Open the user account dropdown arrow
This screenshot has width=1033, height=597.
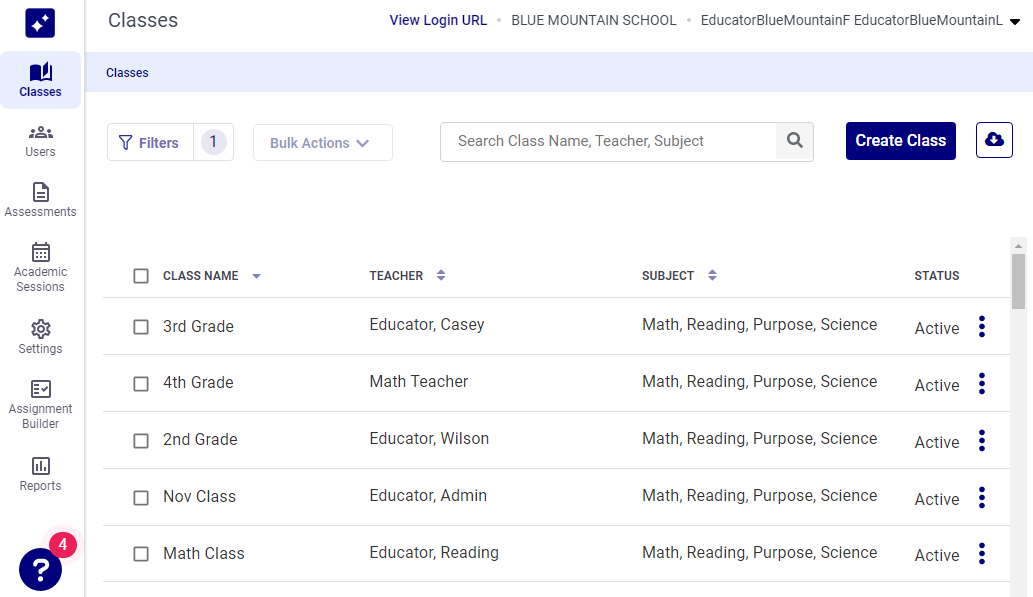(x=1015, y=22)
